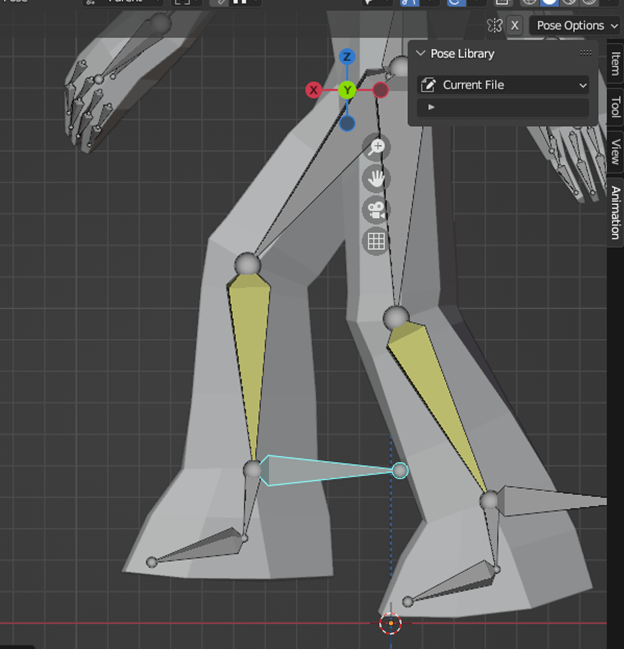Click the X axis on the navigation gizmo
The width and height of the screenshot is (624, 649).
tap(314, 90)
